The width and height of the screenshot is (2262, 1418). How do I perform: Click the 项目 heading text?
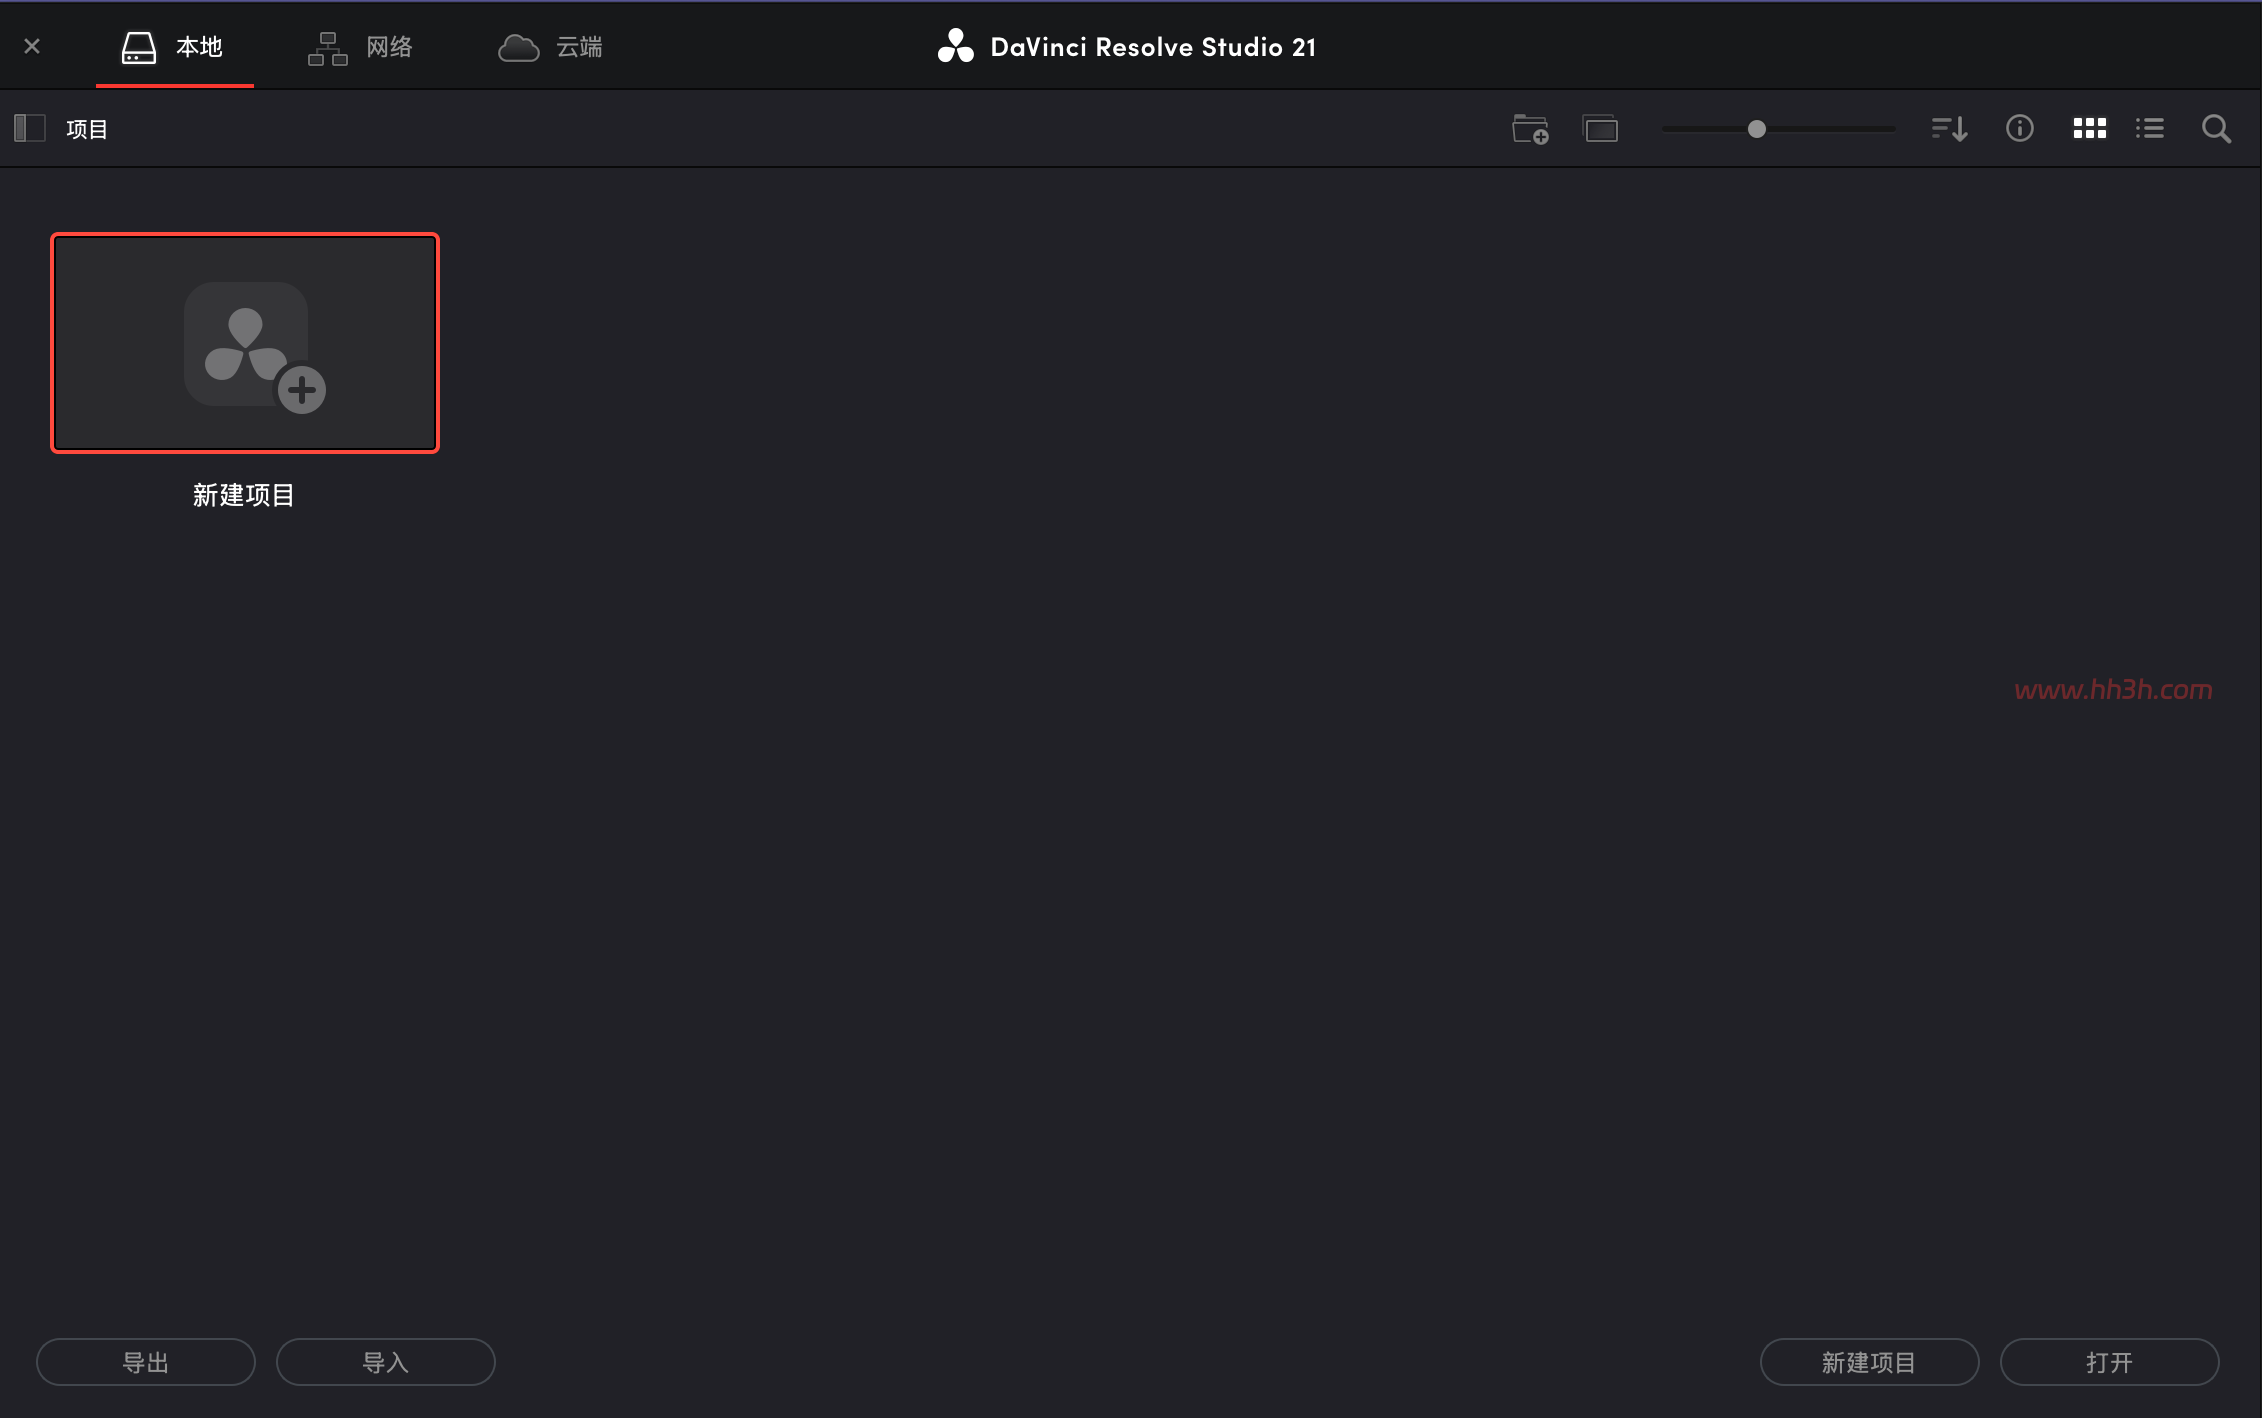[87, 129]
